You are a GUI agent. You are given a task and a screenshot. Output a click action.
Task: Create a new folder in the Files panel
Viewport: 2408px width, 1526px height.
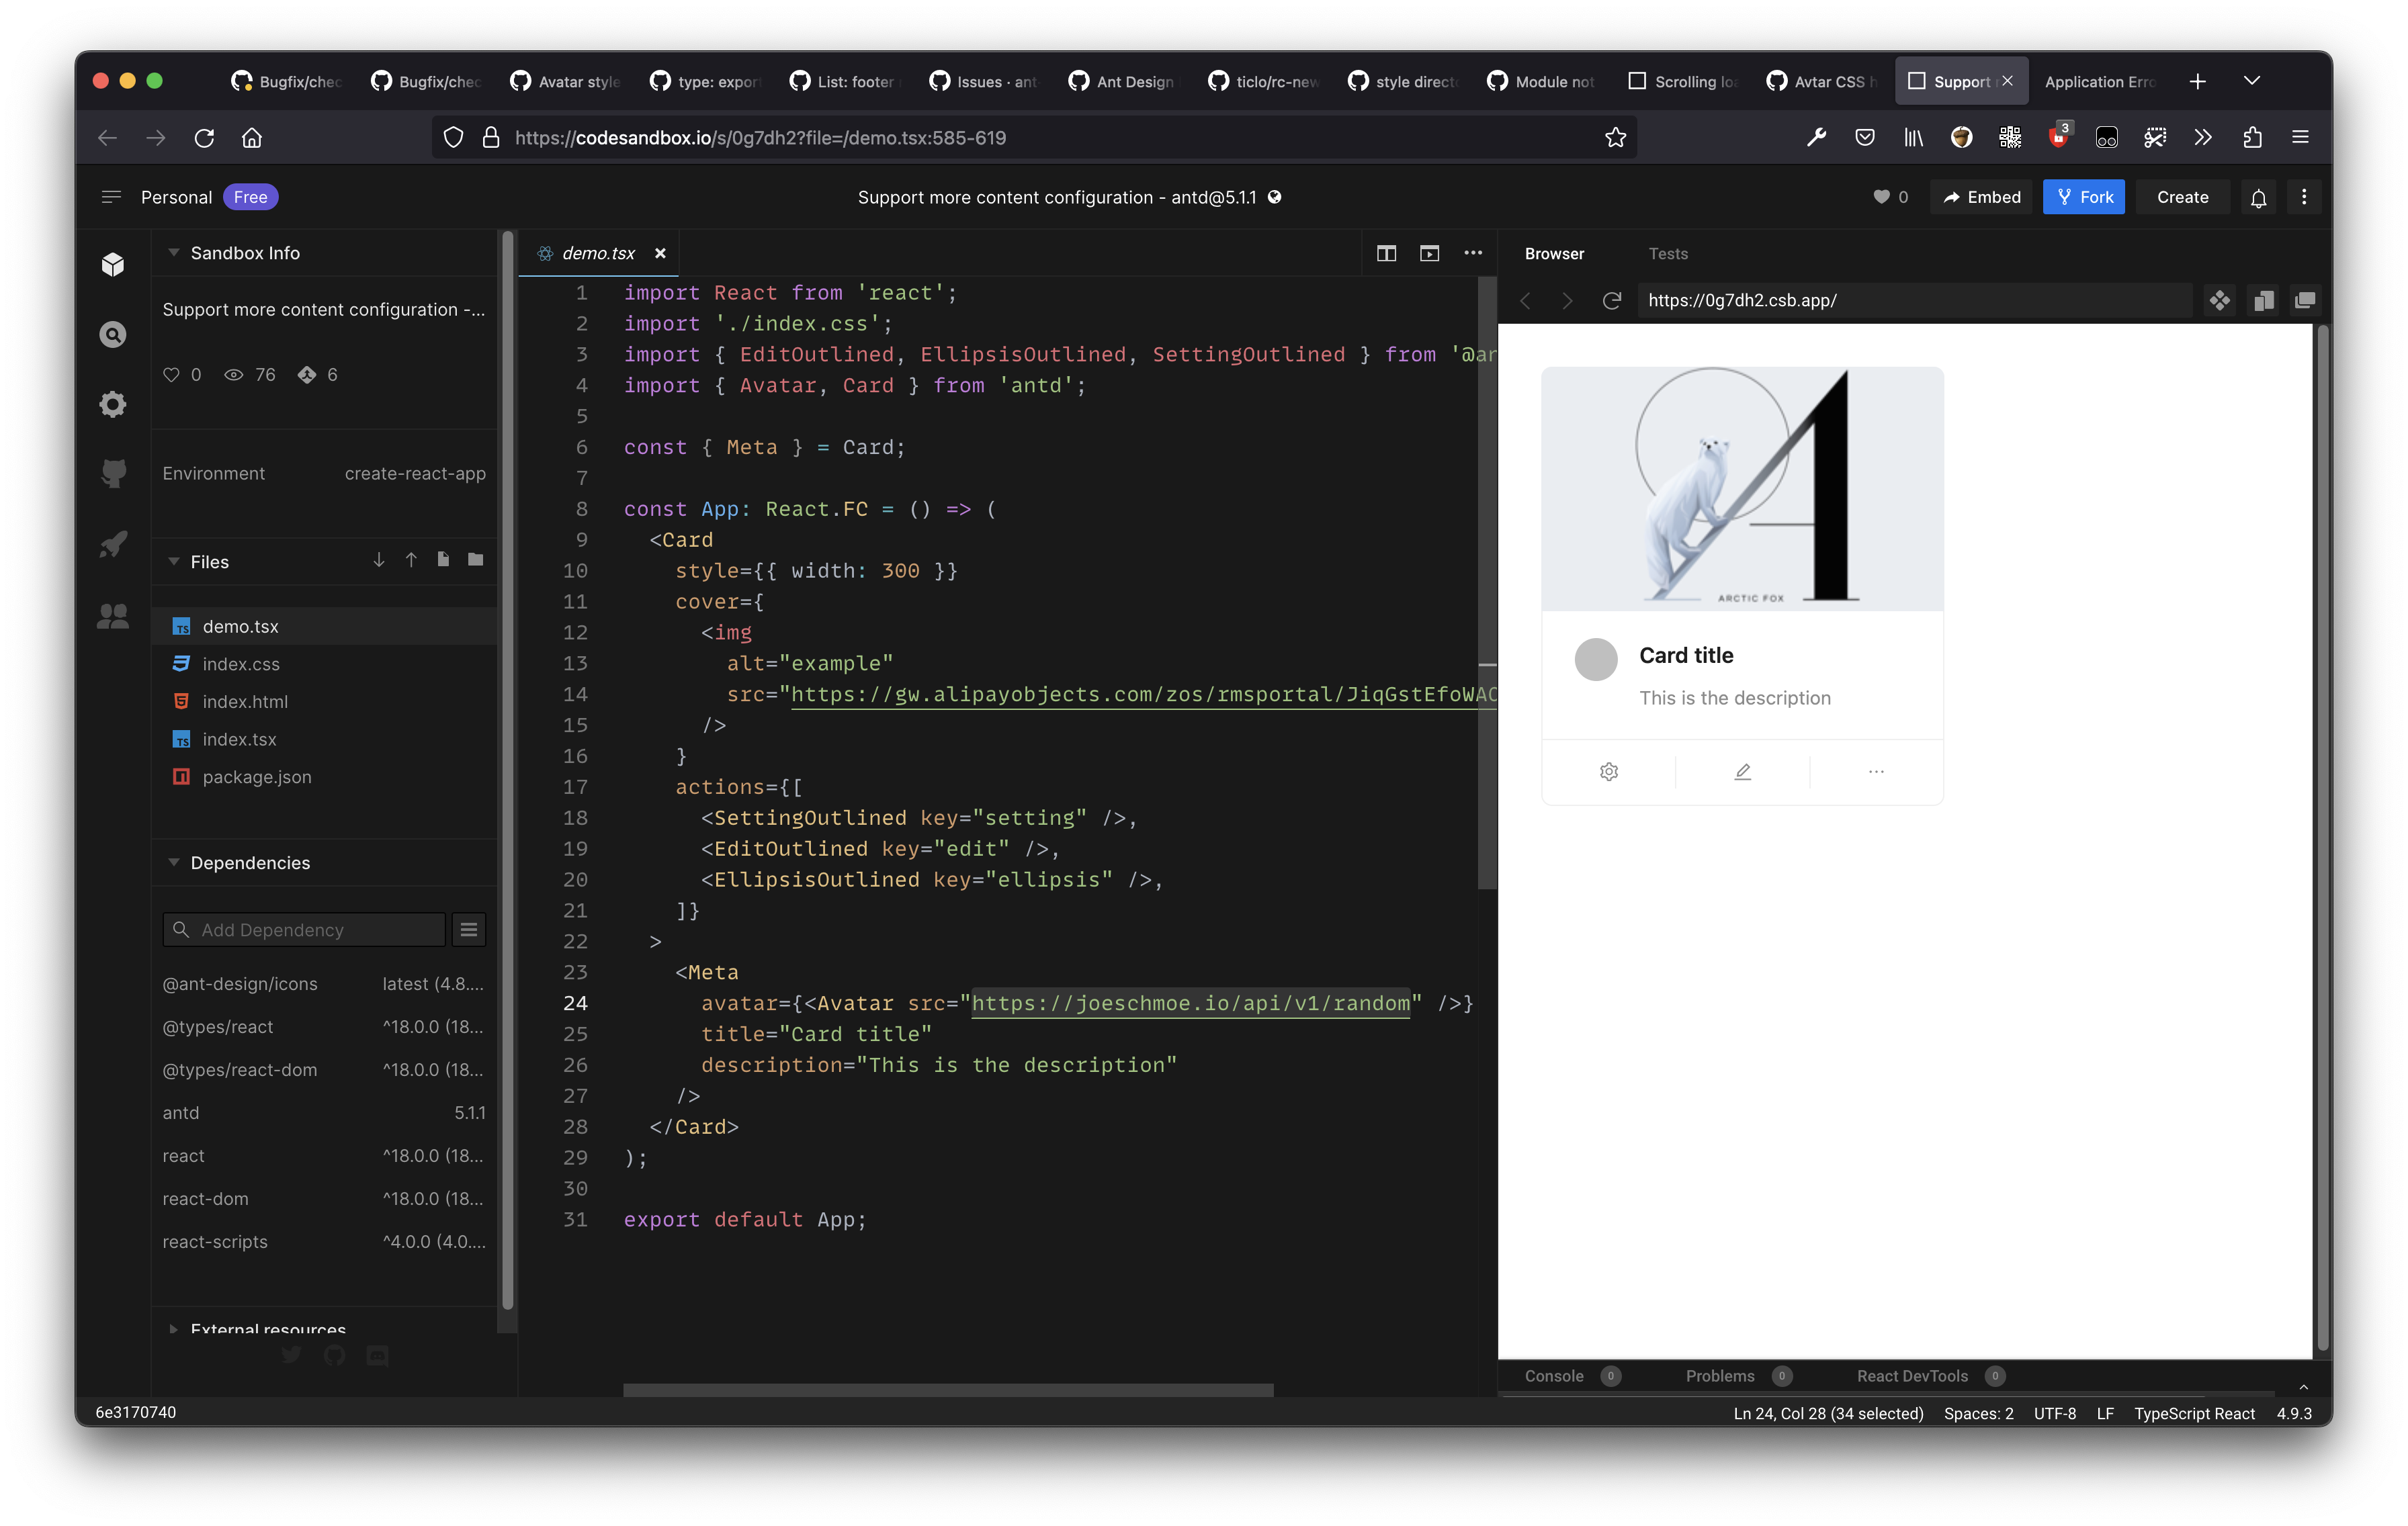(475, 561)
